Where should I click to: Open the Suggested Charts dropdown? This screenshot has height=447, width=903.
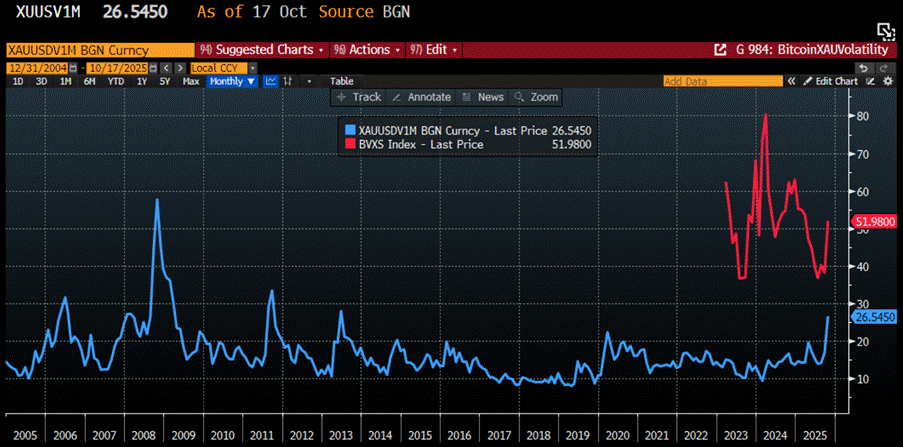point(262,50)
